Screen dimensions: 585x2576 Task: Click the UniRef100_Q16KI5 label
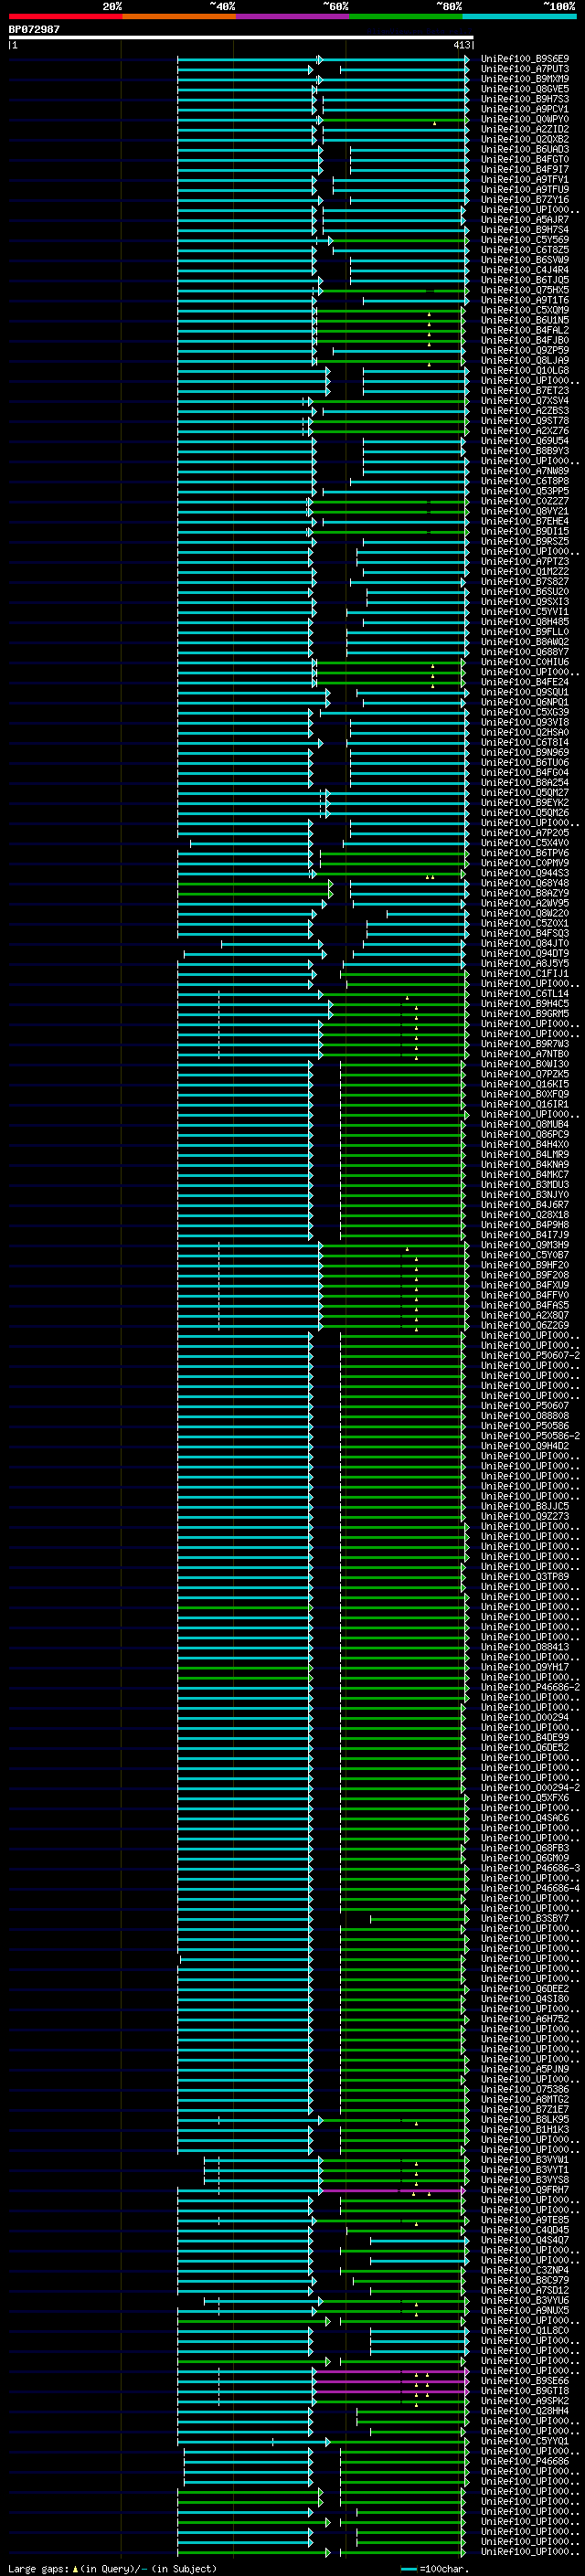pyautogui.click(x=525, y=1084)
